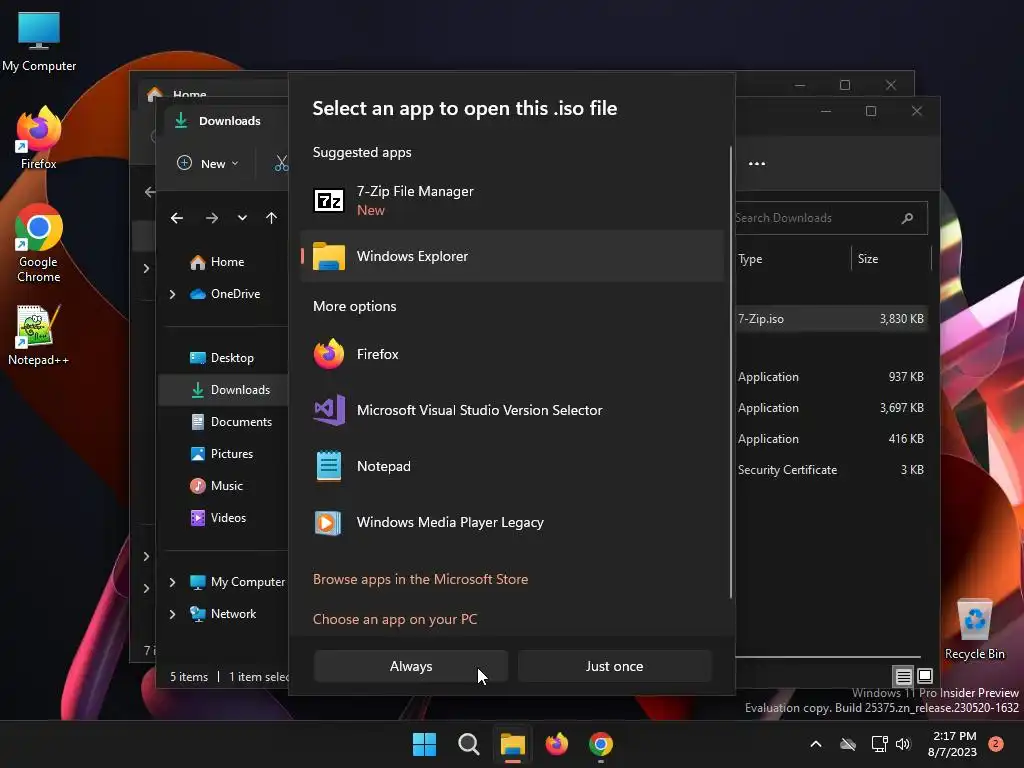Click back arrow in the Home window
1024x768 pixels.
coord(150,192)
